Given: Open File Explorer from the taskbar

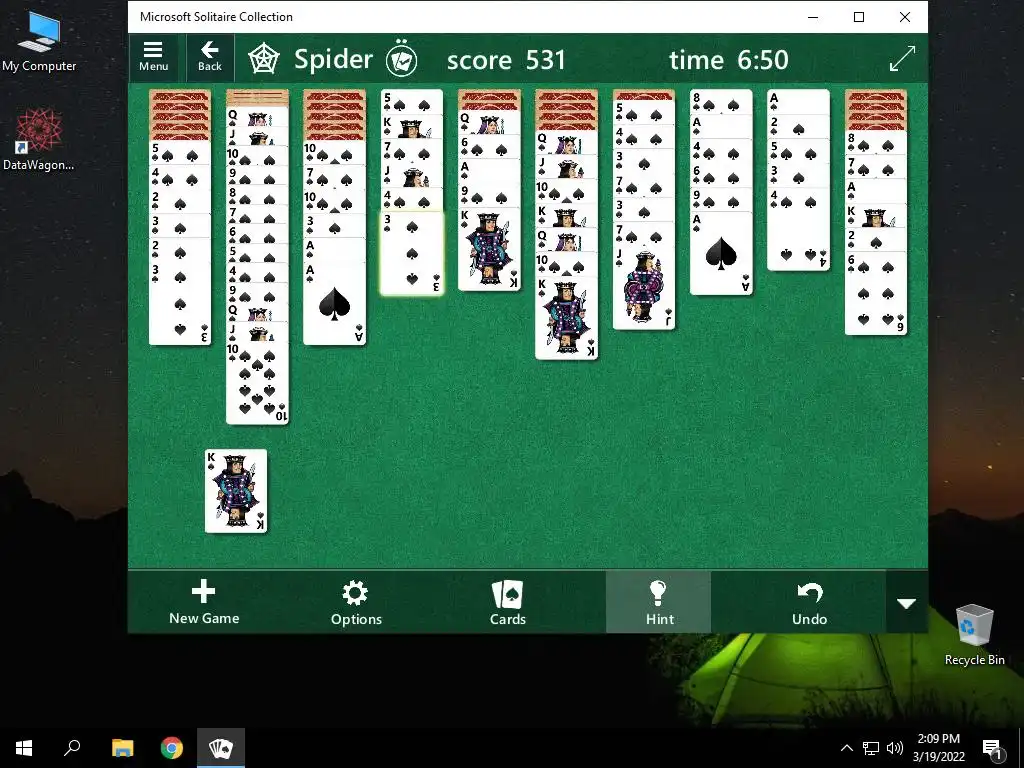Looking at the screenshot, I should pos(122,748).
